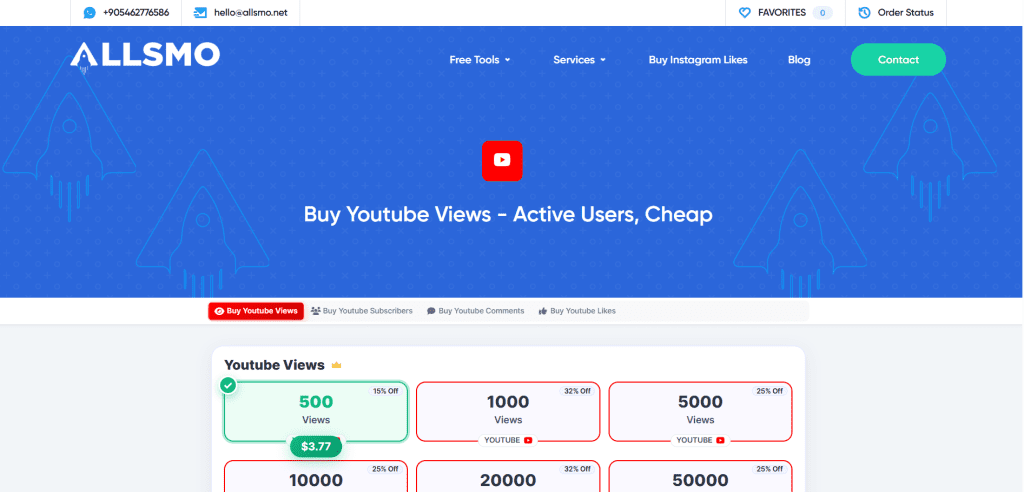
Task: Click the Youtube Views section heading
Action: point(274,365)
